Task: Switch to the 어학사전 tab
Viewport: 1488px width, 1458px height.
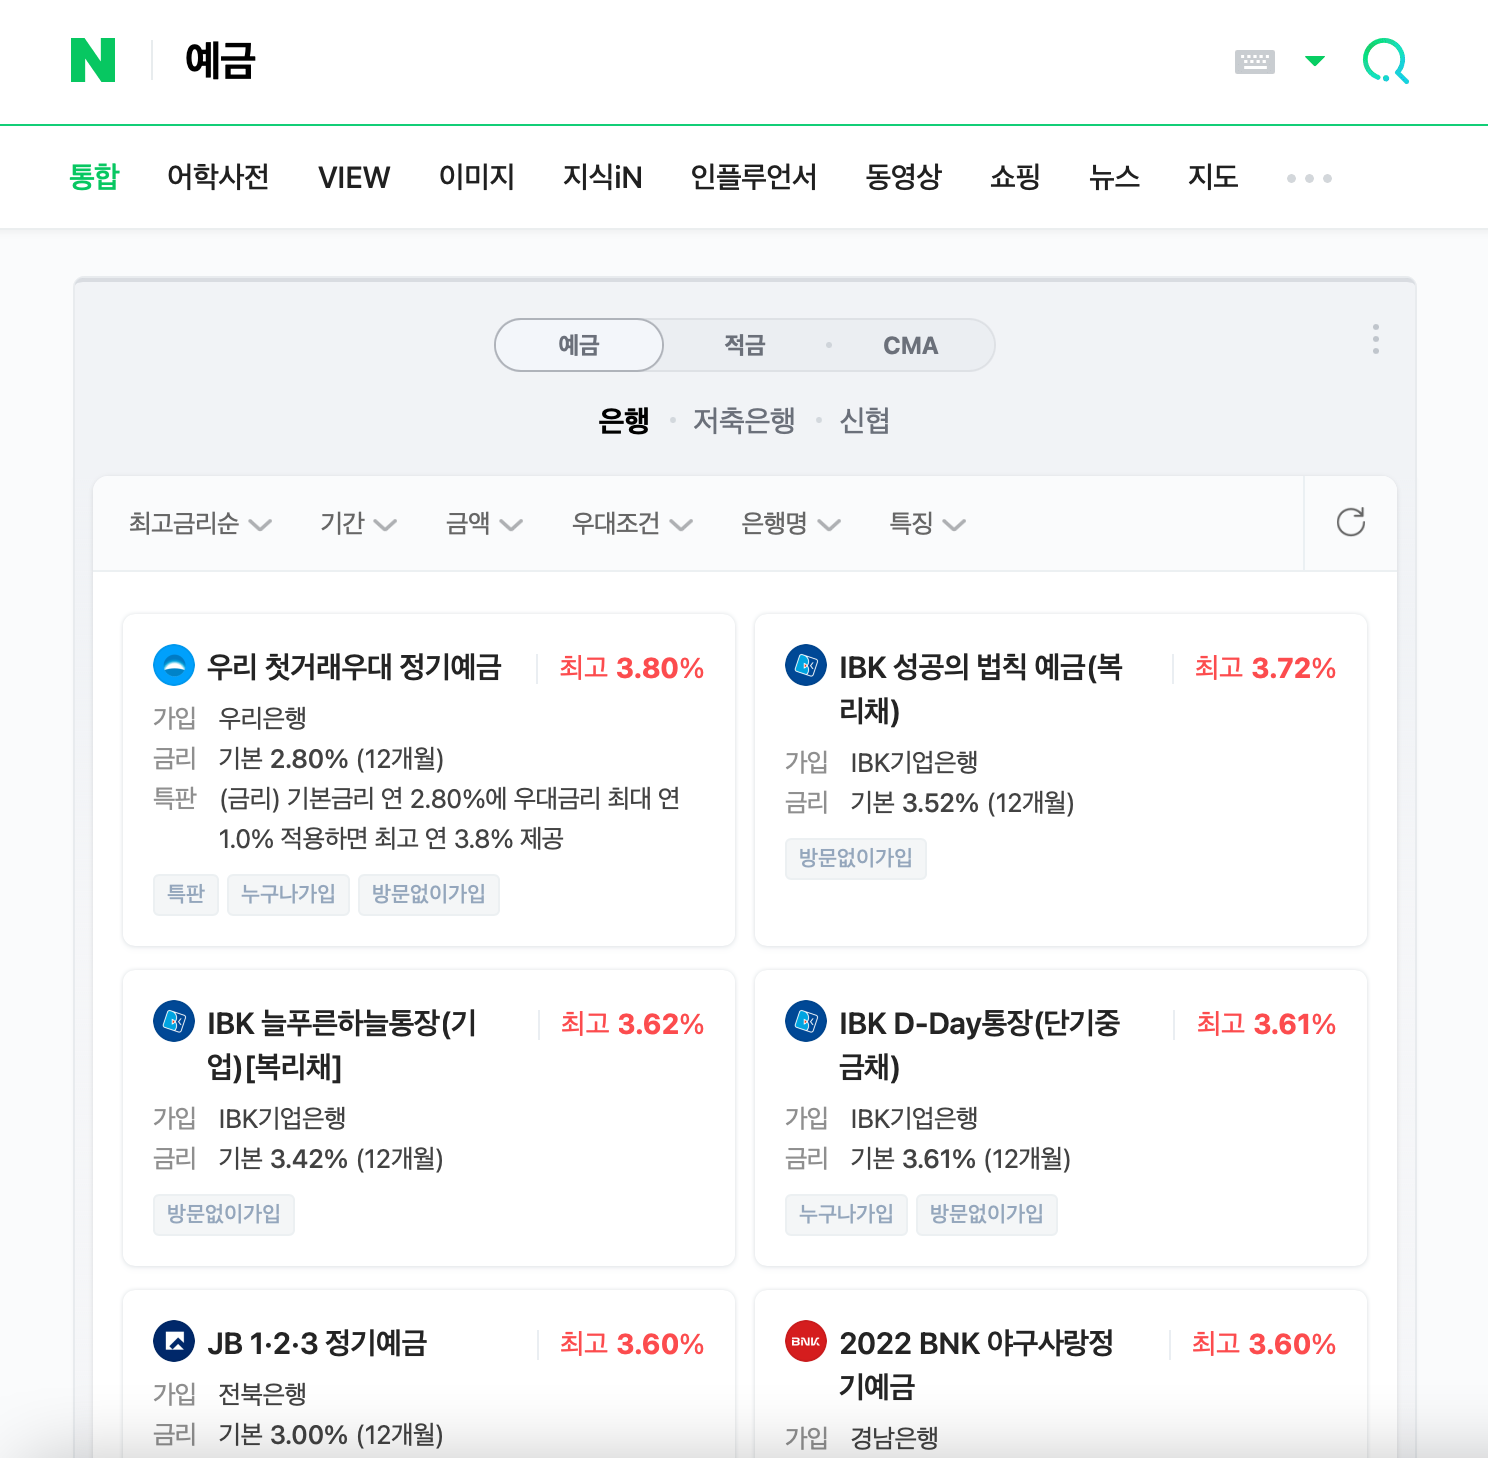Action: click(218, 177)
